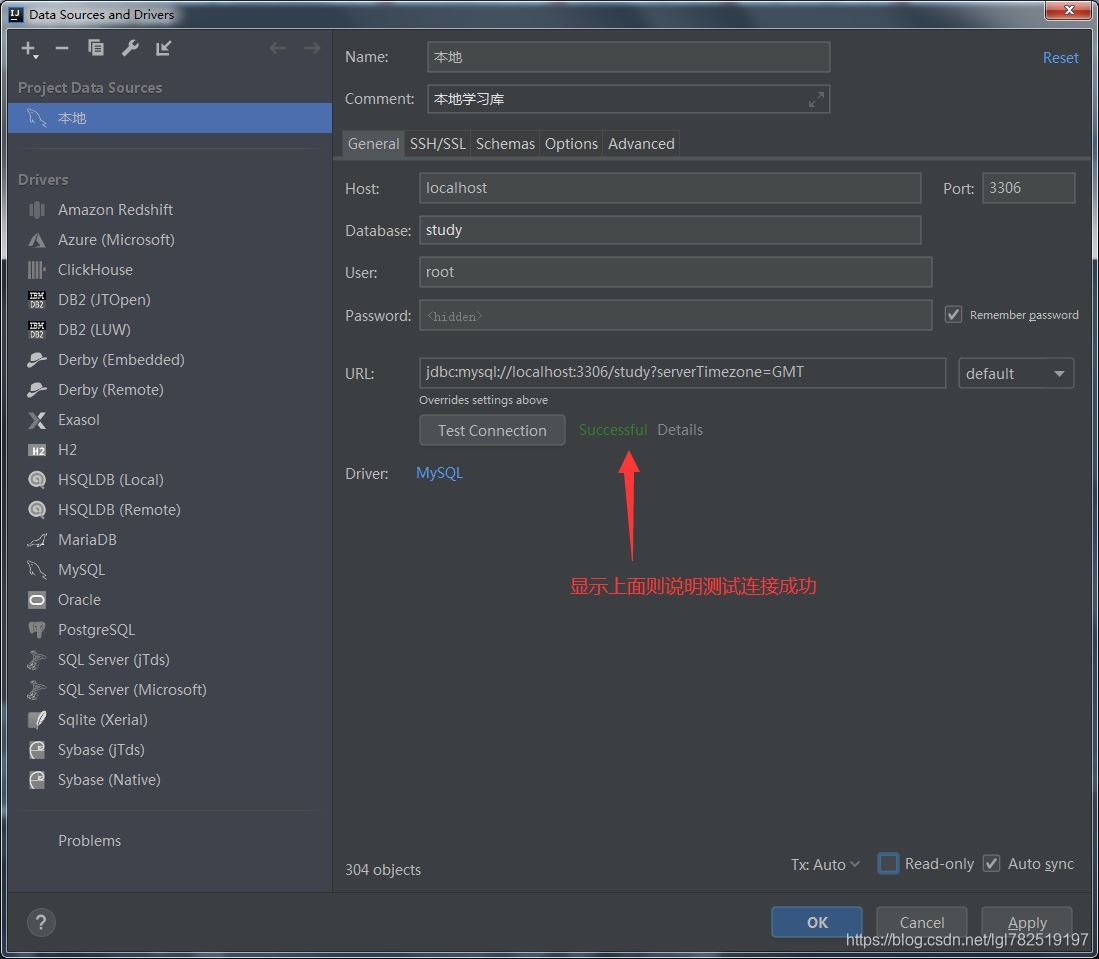Select Sqlite (Xerial) driver icon
The image size is (1099, 959).
[x=36, y=720]
